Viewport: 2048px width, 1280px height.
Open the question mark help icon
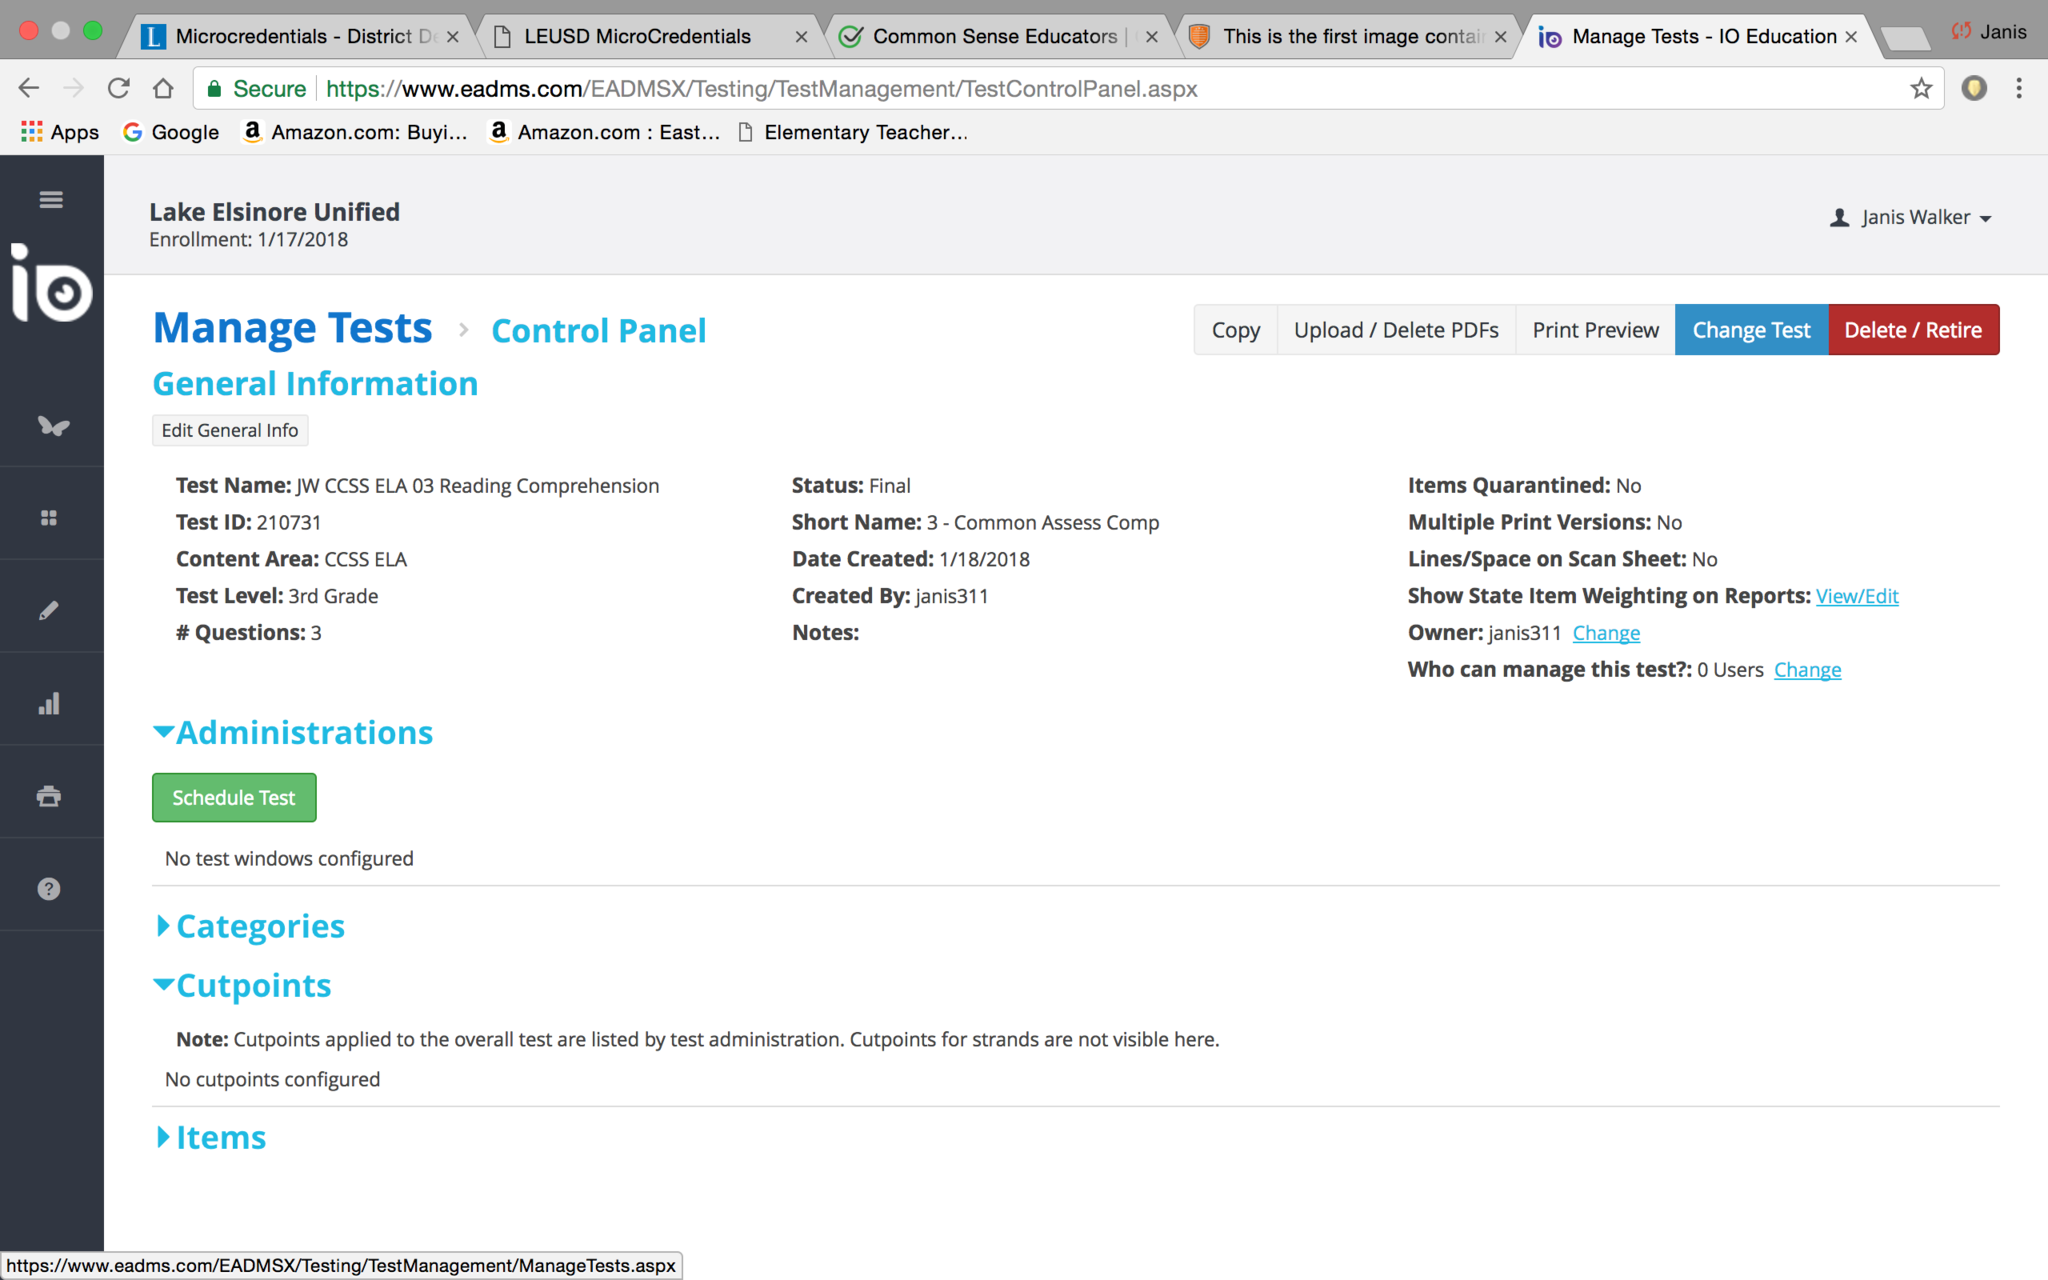[x=49, y=889]
